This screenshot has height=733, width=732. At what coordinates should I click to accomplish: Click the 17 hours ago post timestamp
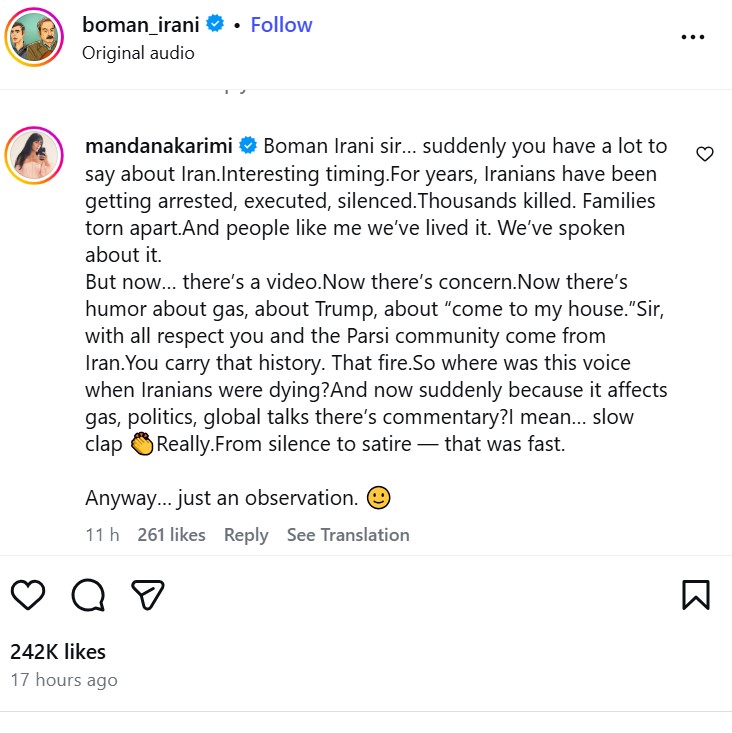click(64, 680)
